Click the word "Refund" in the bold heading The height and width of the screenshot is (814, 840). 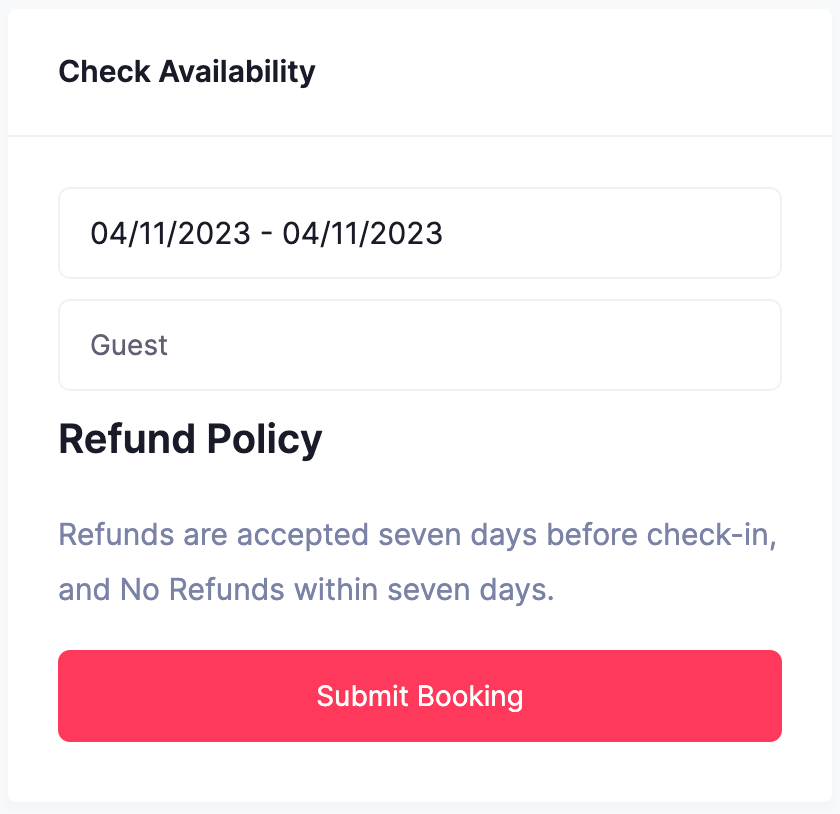[x=126, y=439]
